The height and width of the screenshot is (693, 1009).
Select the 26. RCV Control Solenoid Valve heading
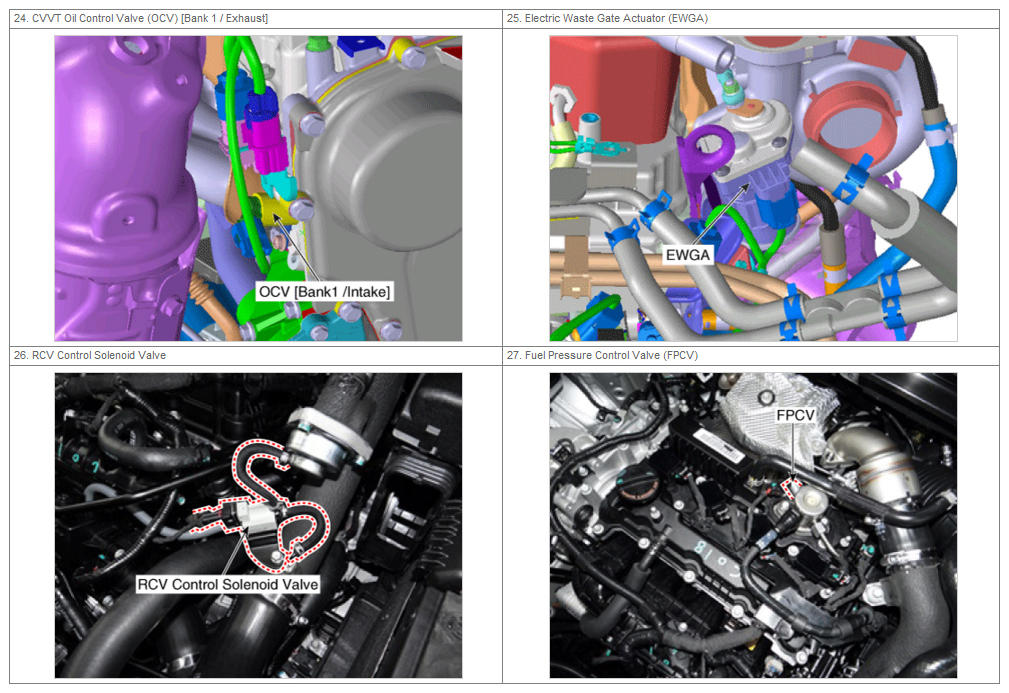pyautogui.click(x=90, y=355)
